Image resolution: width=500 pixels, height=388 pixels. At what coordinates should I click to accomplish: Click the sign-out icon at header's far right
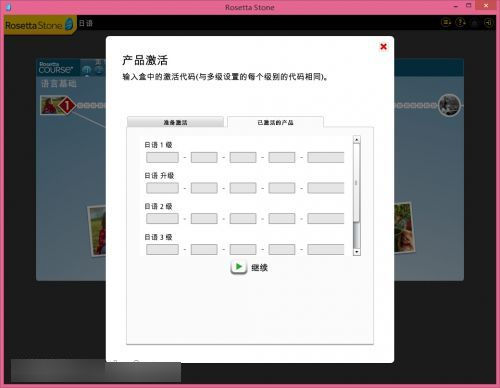point(488,23)
